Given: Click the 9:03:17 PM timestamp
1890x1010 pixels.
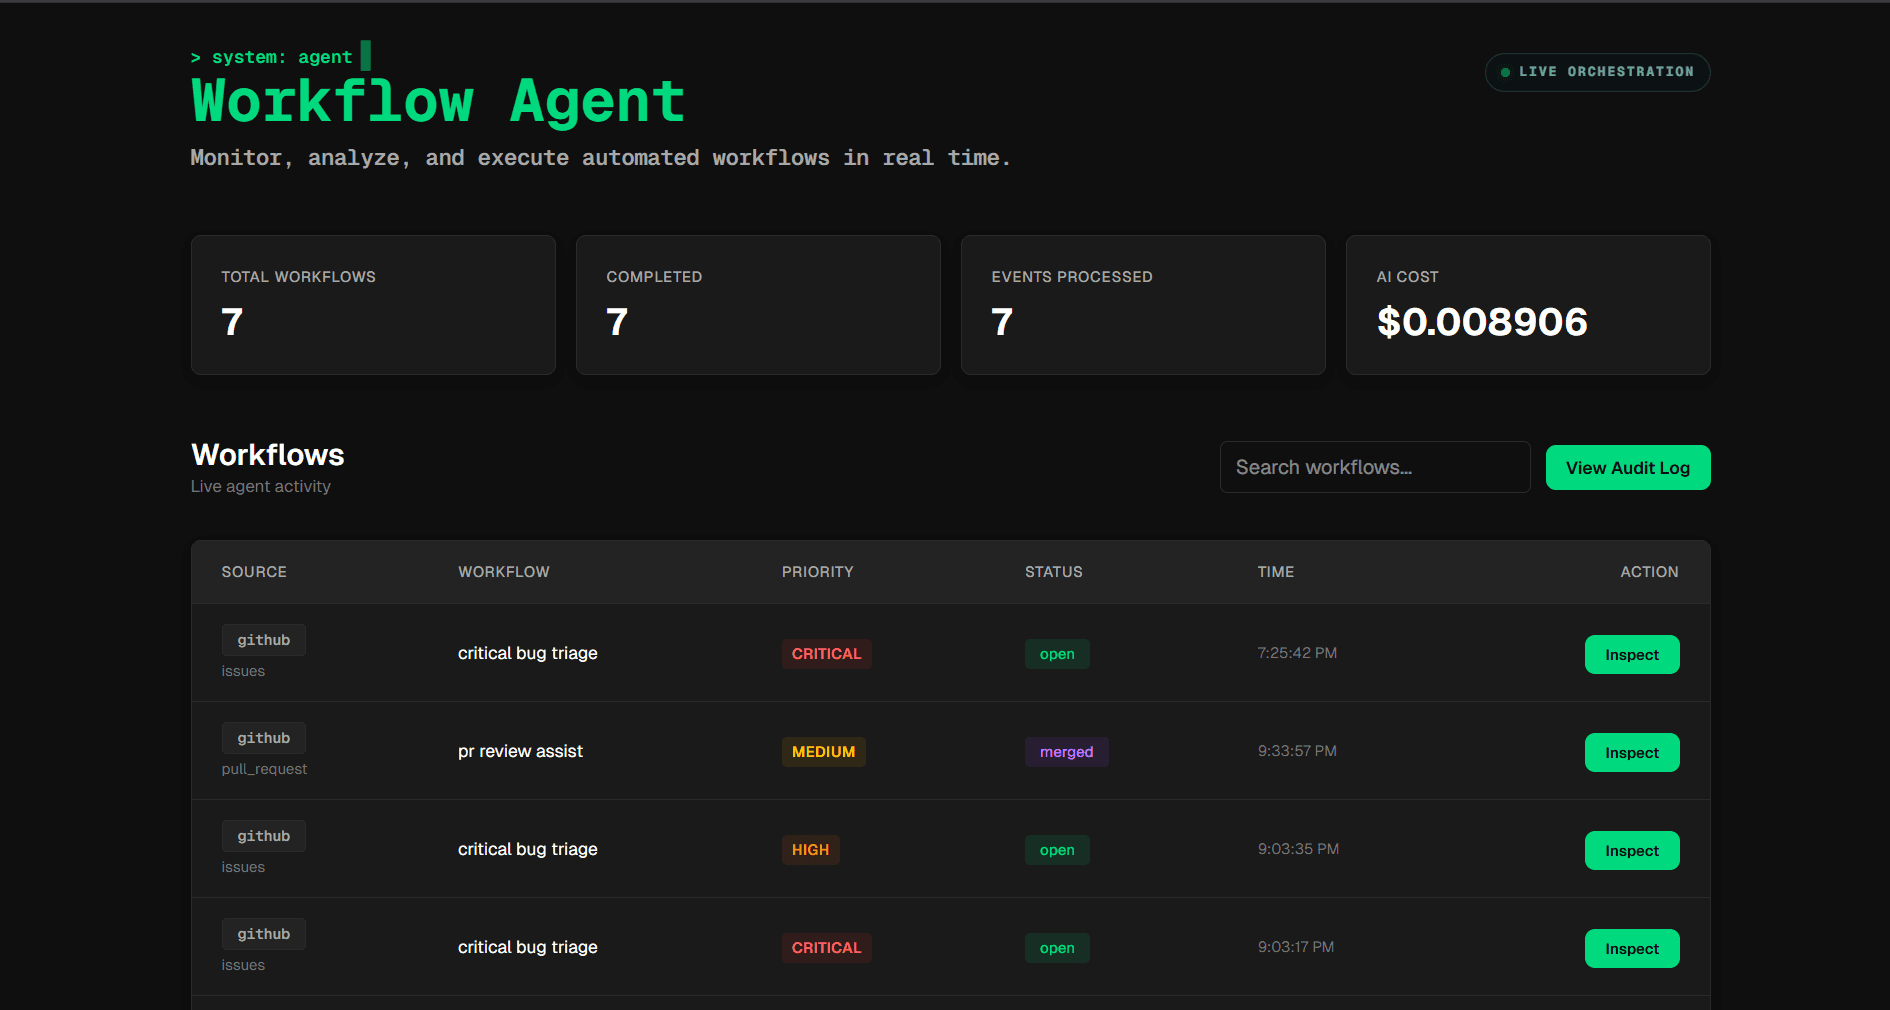Looking at the screenshot, I should pos(1296,947).
